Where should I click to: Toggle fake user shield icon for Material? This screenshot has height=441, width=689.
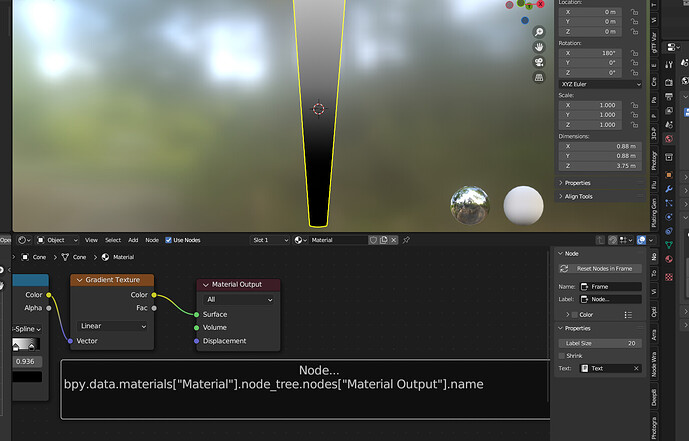pyautogui.click(x=373, y=240)
